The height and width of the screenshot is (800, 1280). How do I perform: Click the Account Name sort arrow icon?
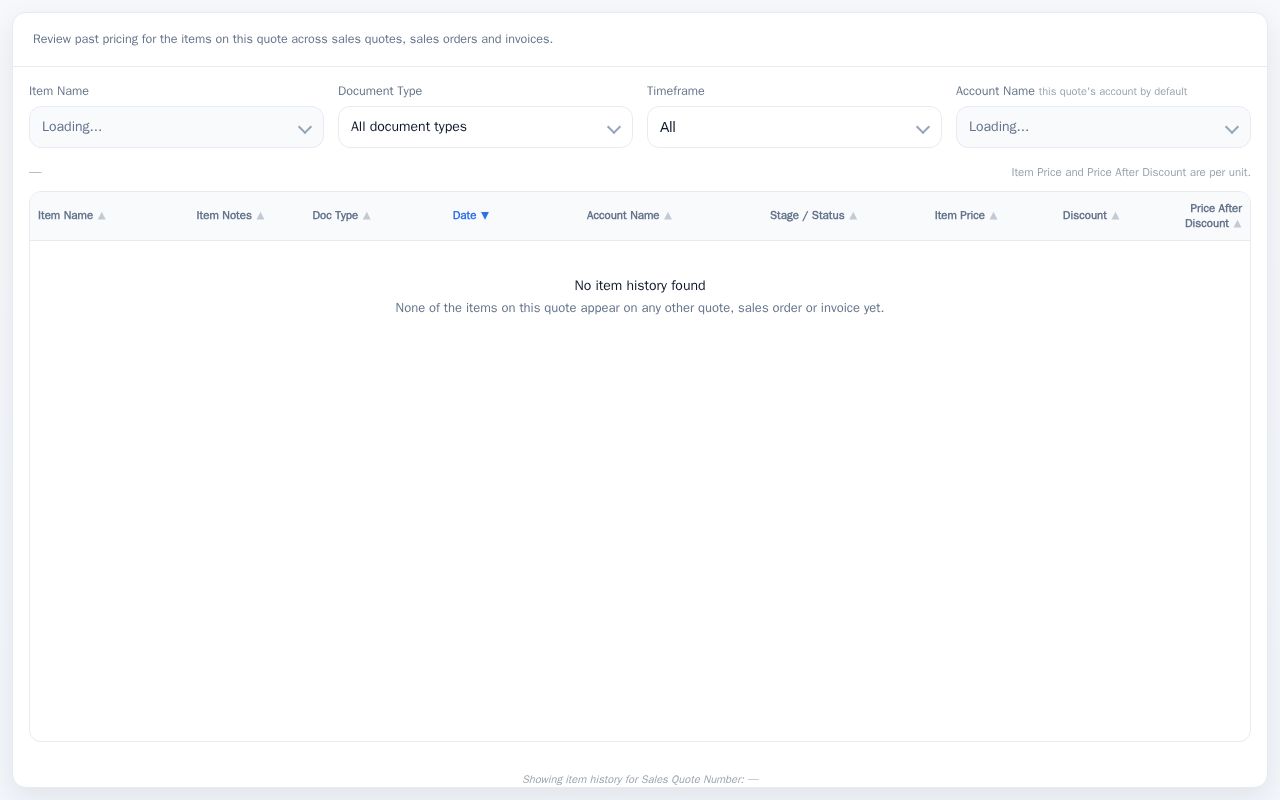coord(668,216)
